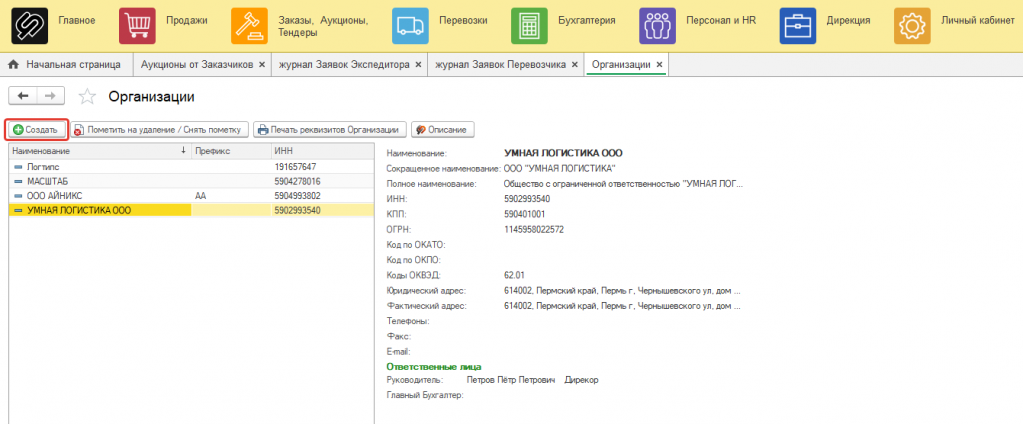The width and height of the screenshot is (1023, 424).
Task: Open the Бухгалтерия menu label
Action: 587,21
